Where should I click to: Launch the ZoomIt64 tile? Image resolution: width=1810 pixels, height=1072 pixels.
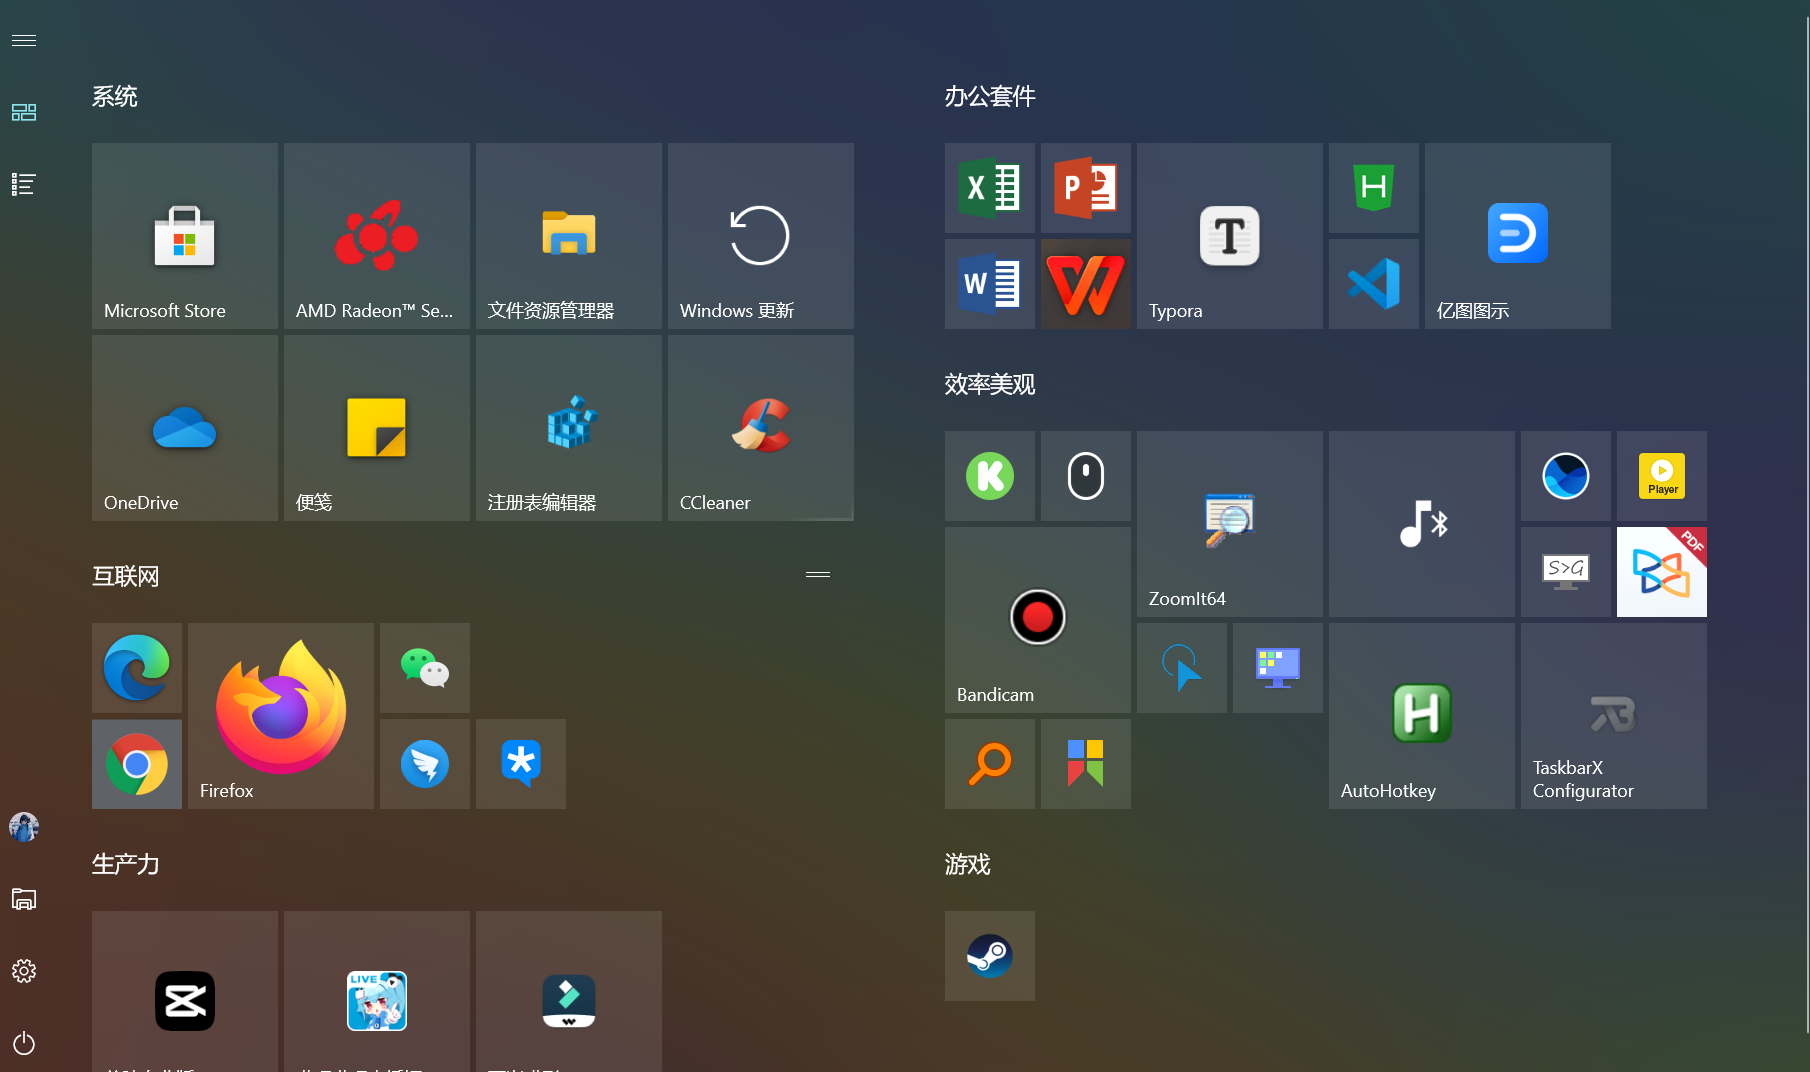(1230, 523)
